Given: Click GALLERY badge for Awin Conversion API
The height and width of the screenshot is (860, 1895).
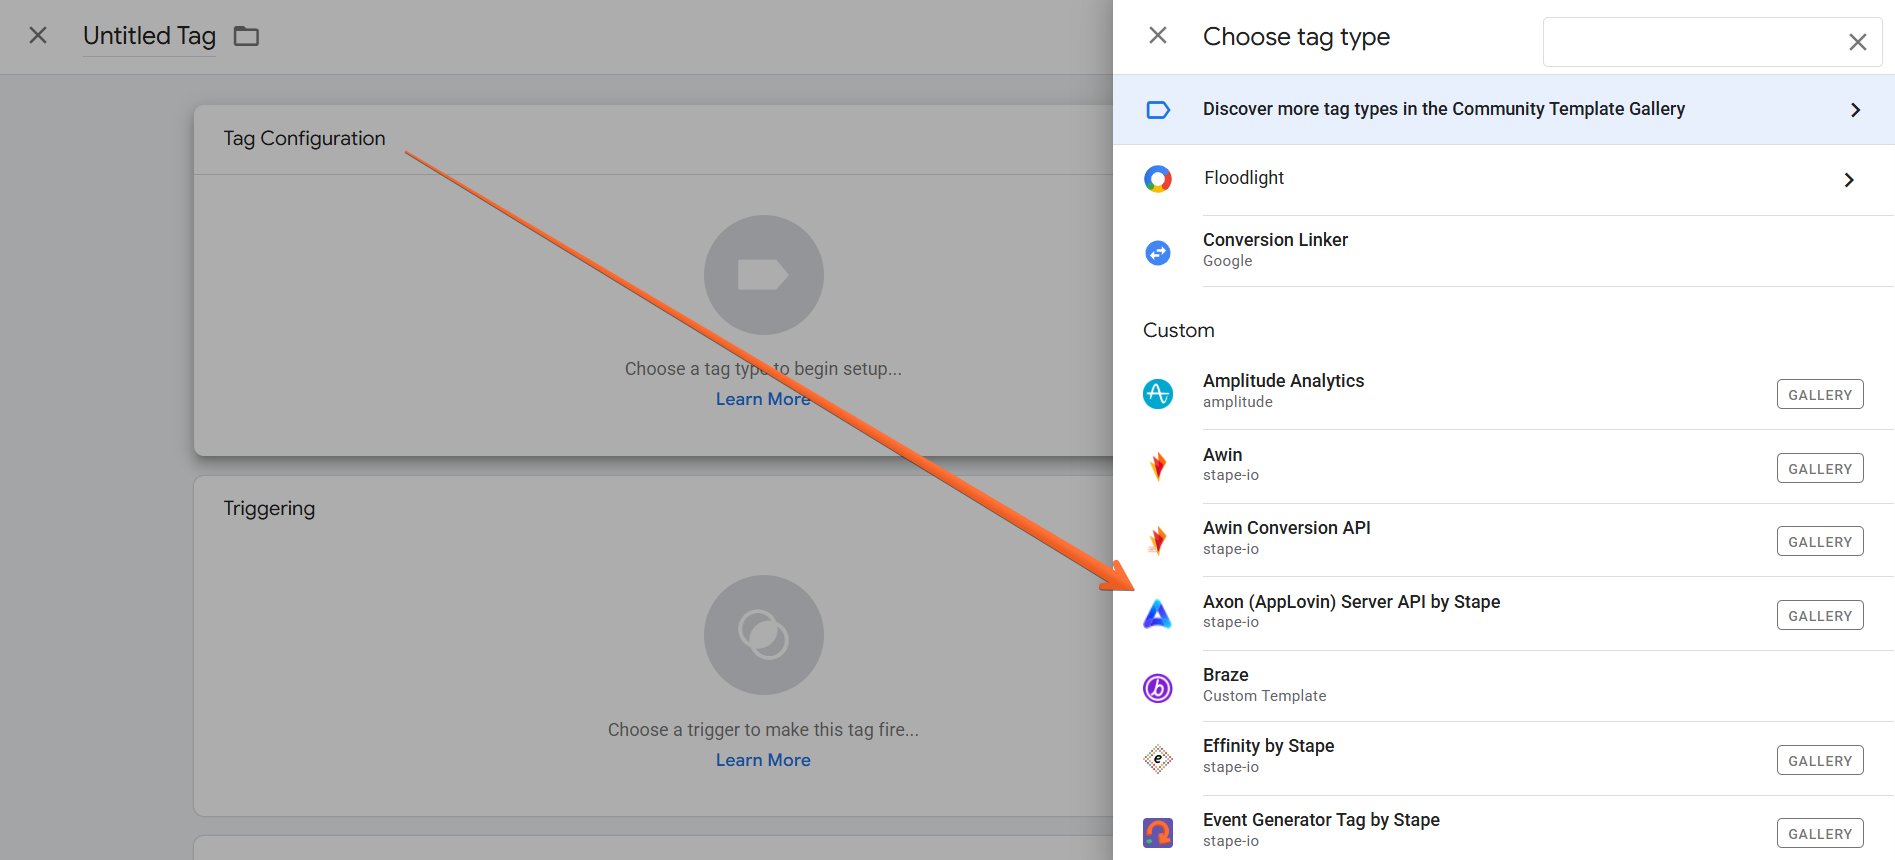Looking at the screenshot, I should pos(1820,542).
